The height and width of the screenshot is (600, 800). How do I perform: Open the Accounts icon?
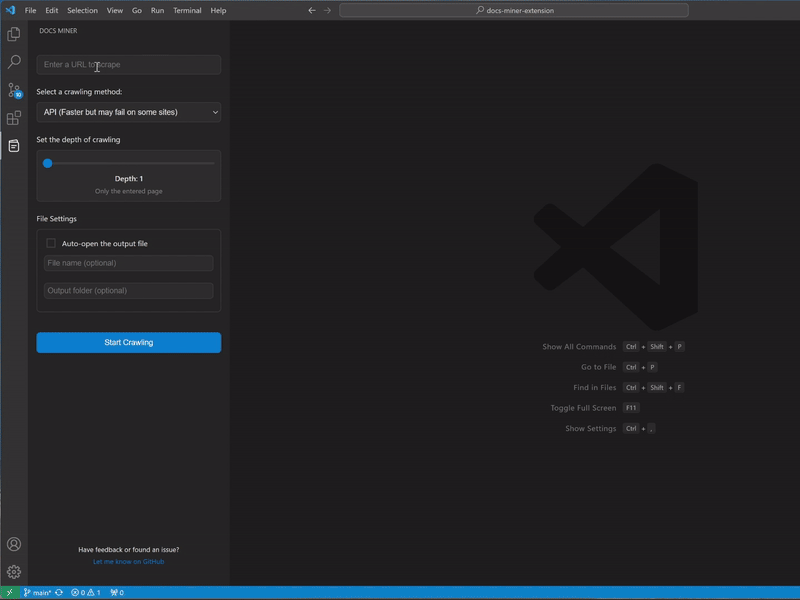coord(14,545)
